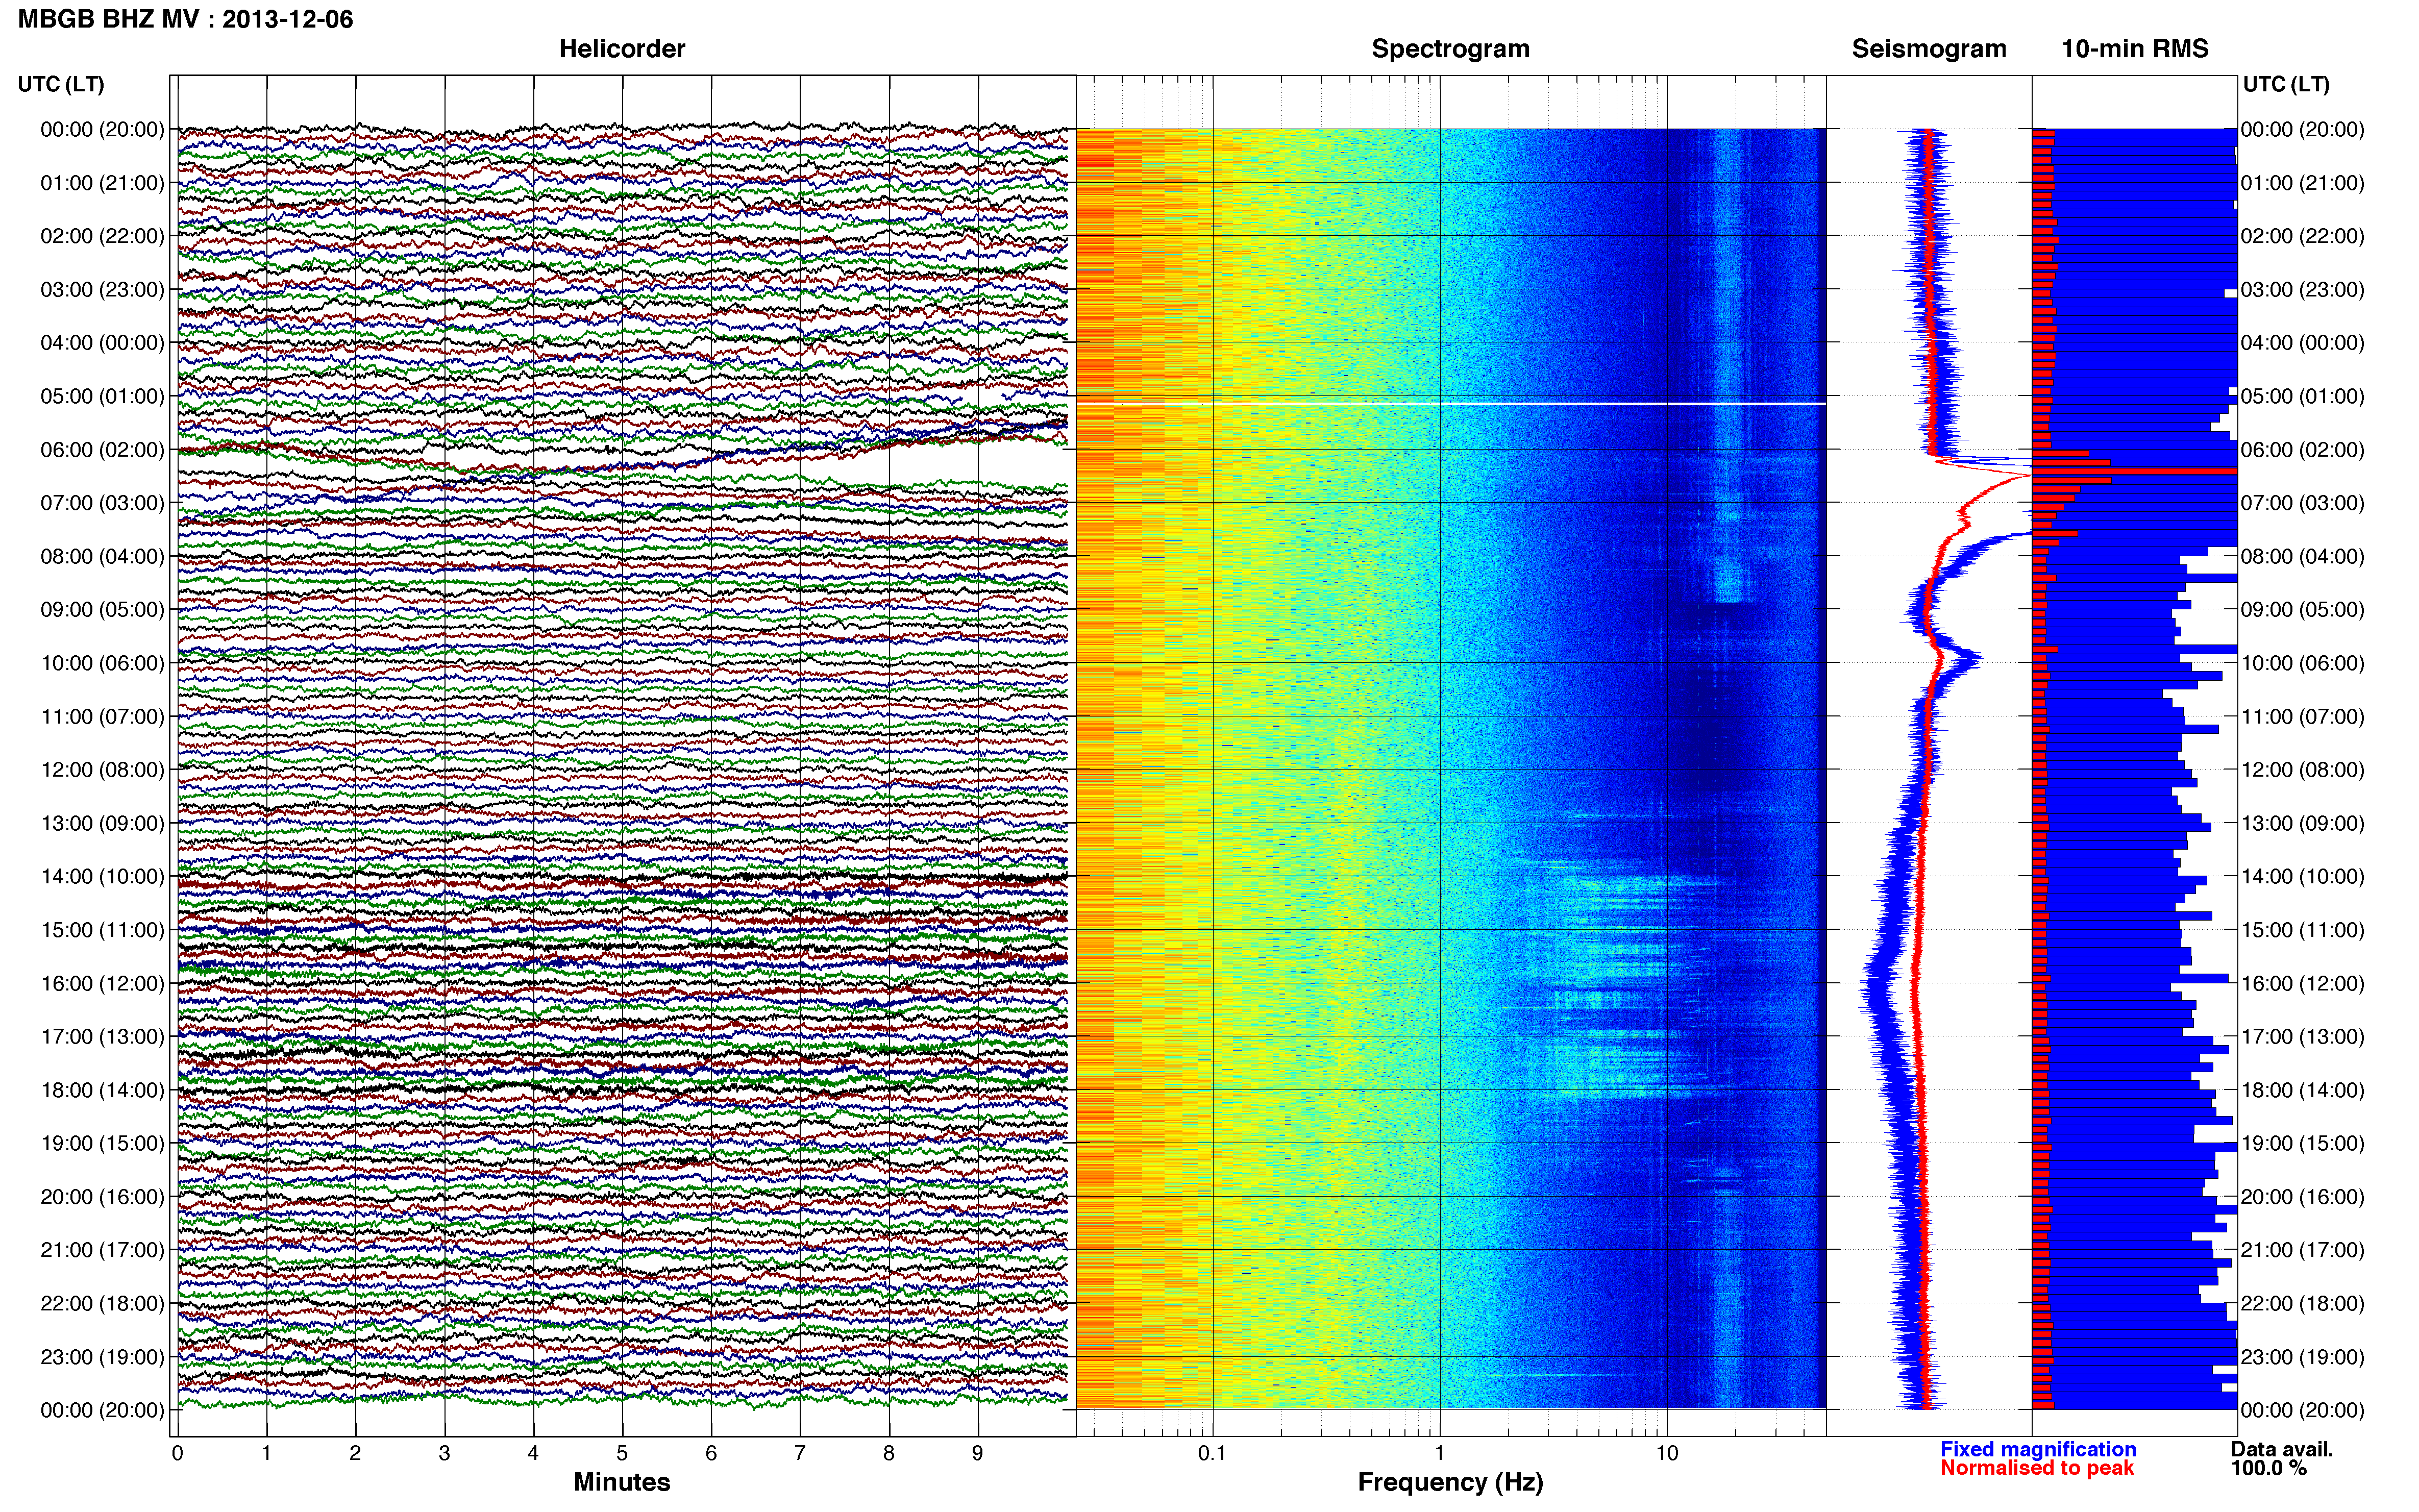Image resolution: width=2419 pixels, height=1512 pixels.
Task: Click the 'UTC (LT)' label beside the RMS panel
Action: (x=2286, y=84)
